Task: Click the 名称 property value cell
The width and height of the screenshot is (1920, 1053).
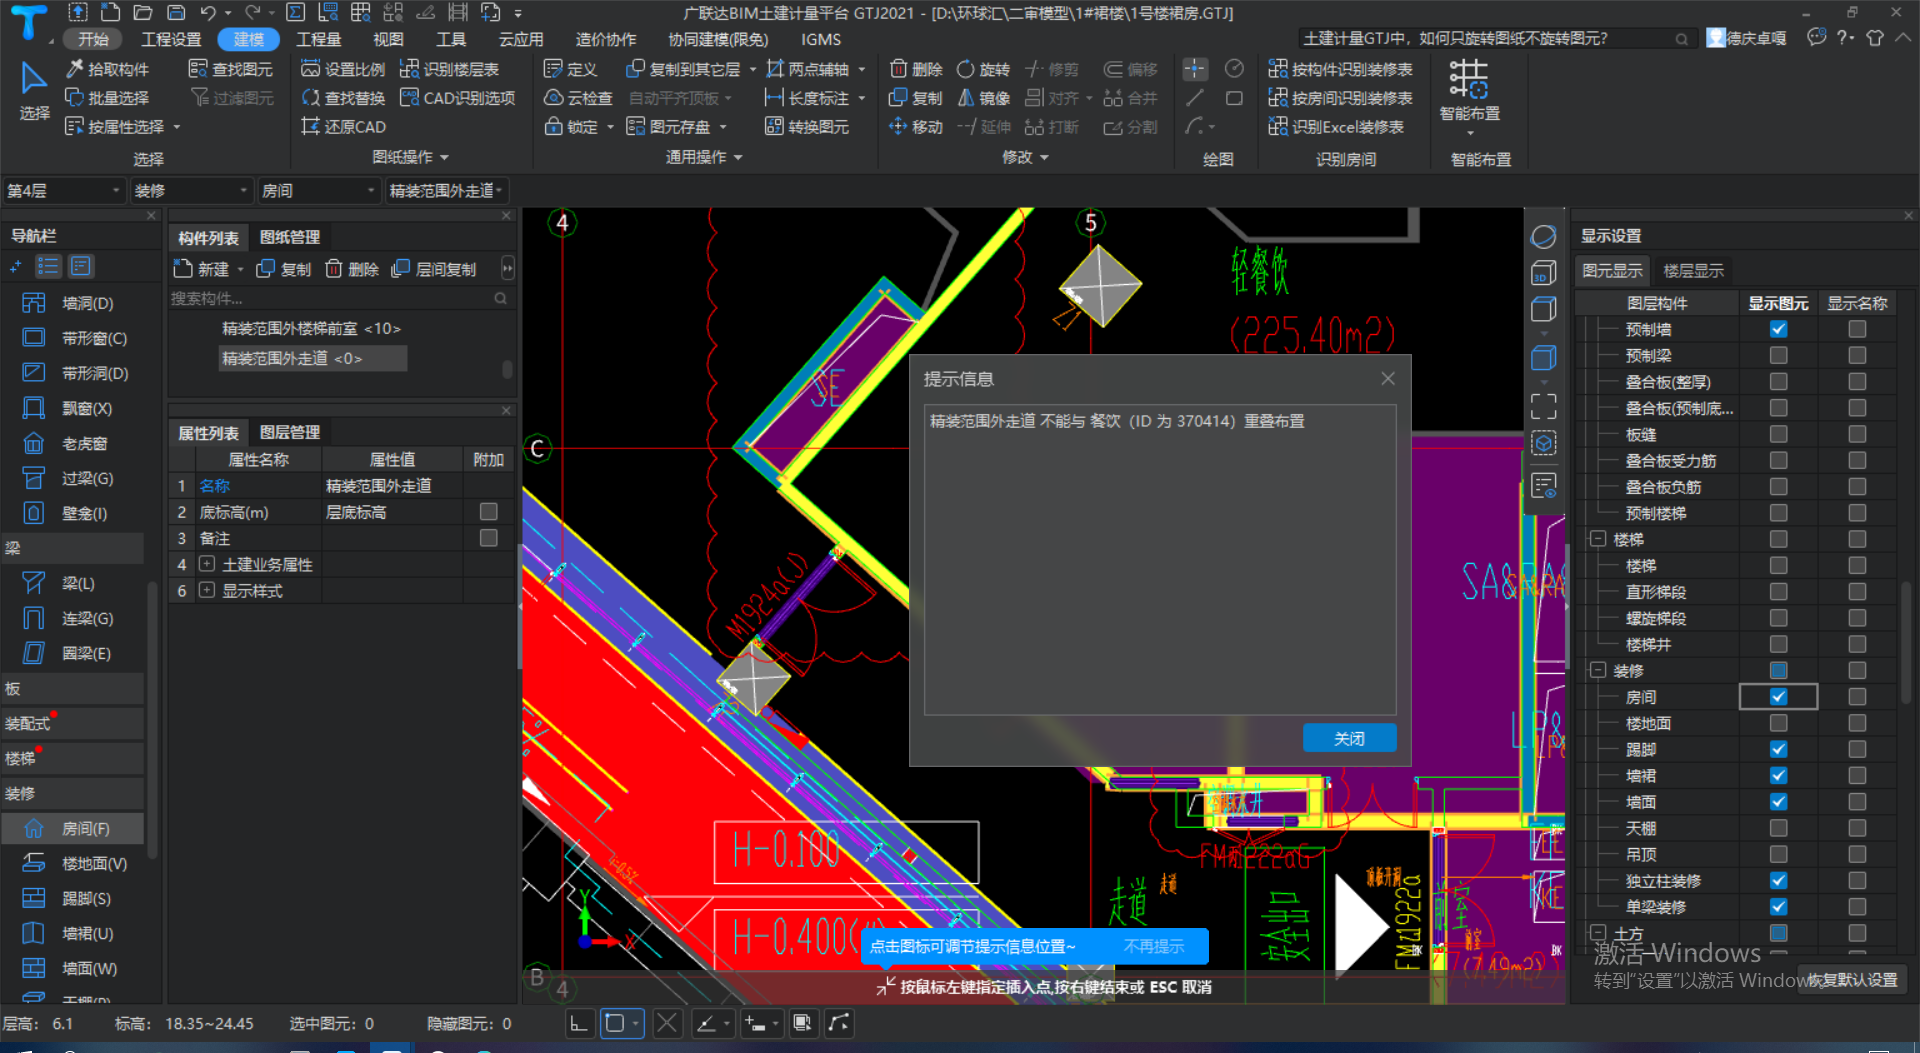Action: tap(391, 486)
